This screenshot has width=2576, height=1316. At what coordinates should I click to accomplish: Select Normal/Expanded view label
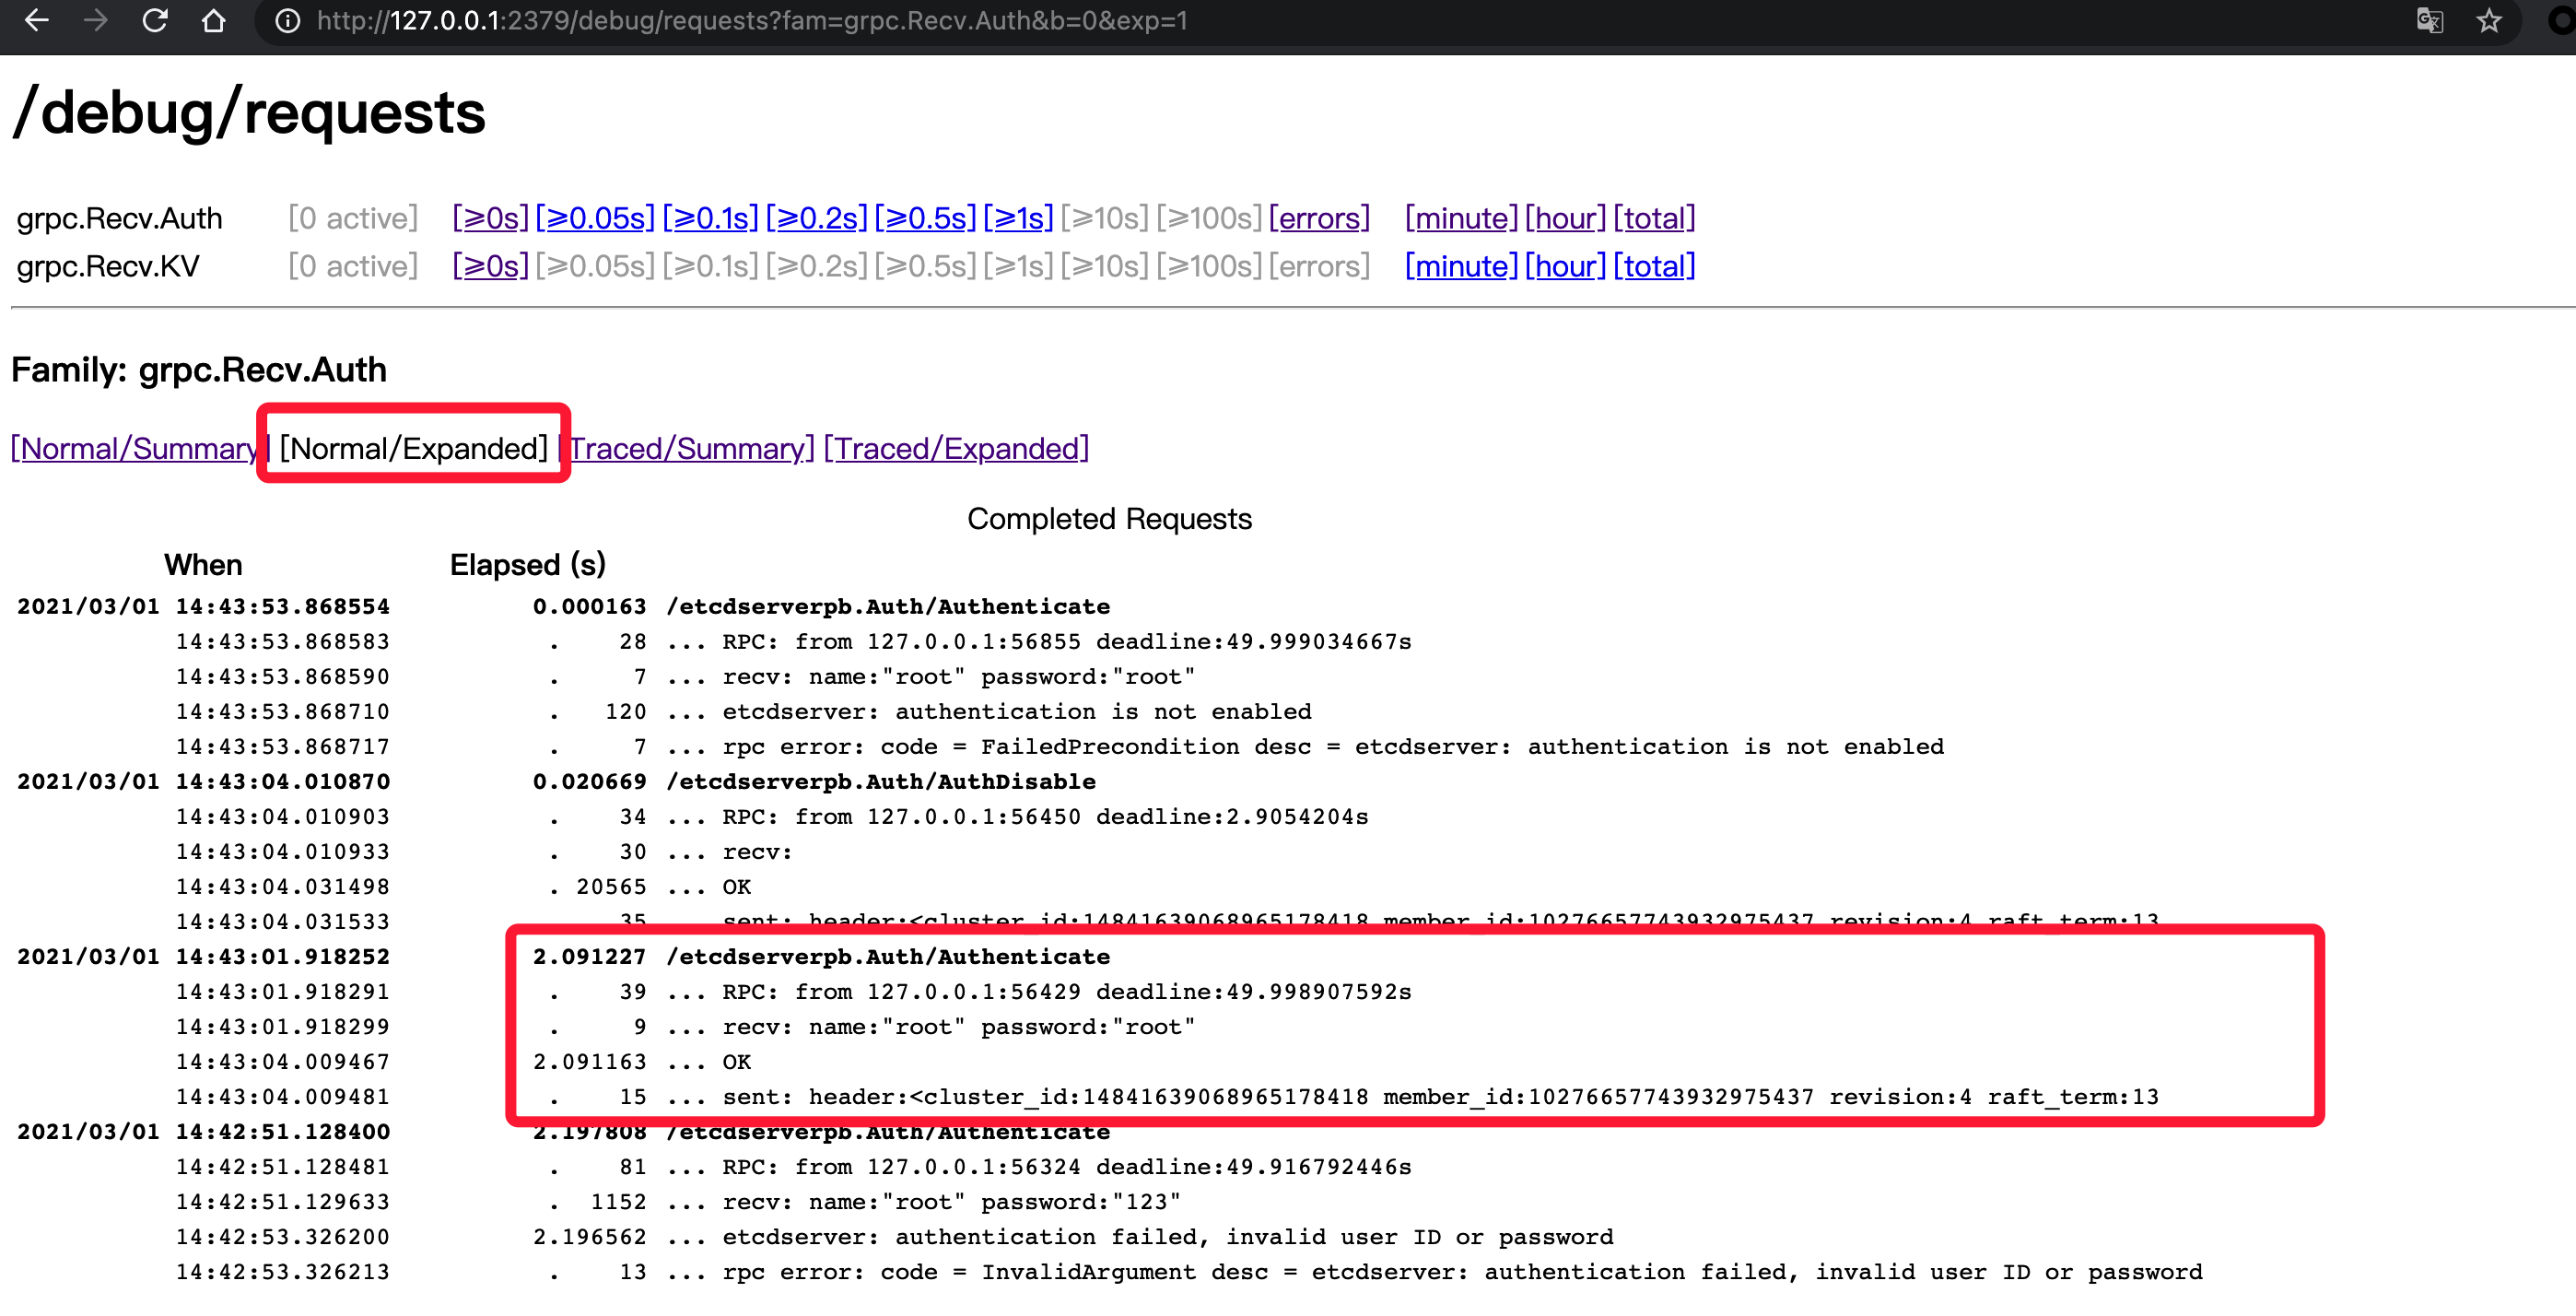click(413, 448)
